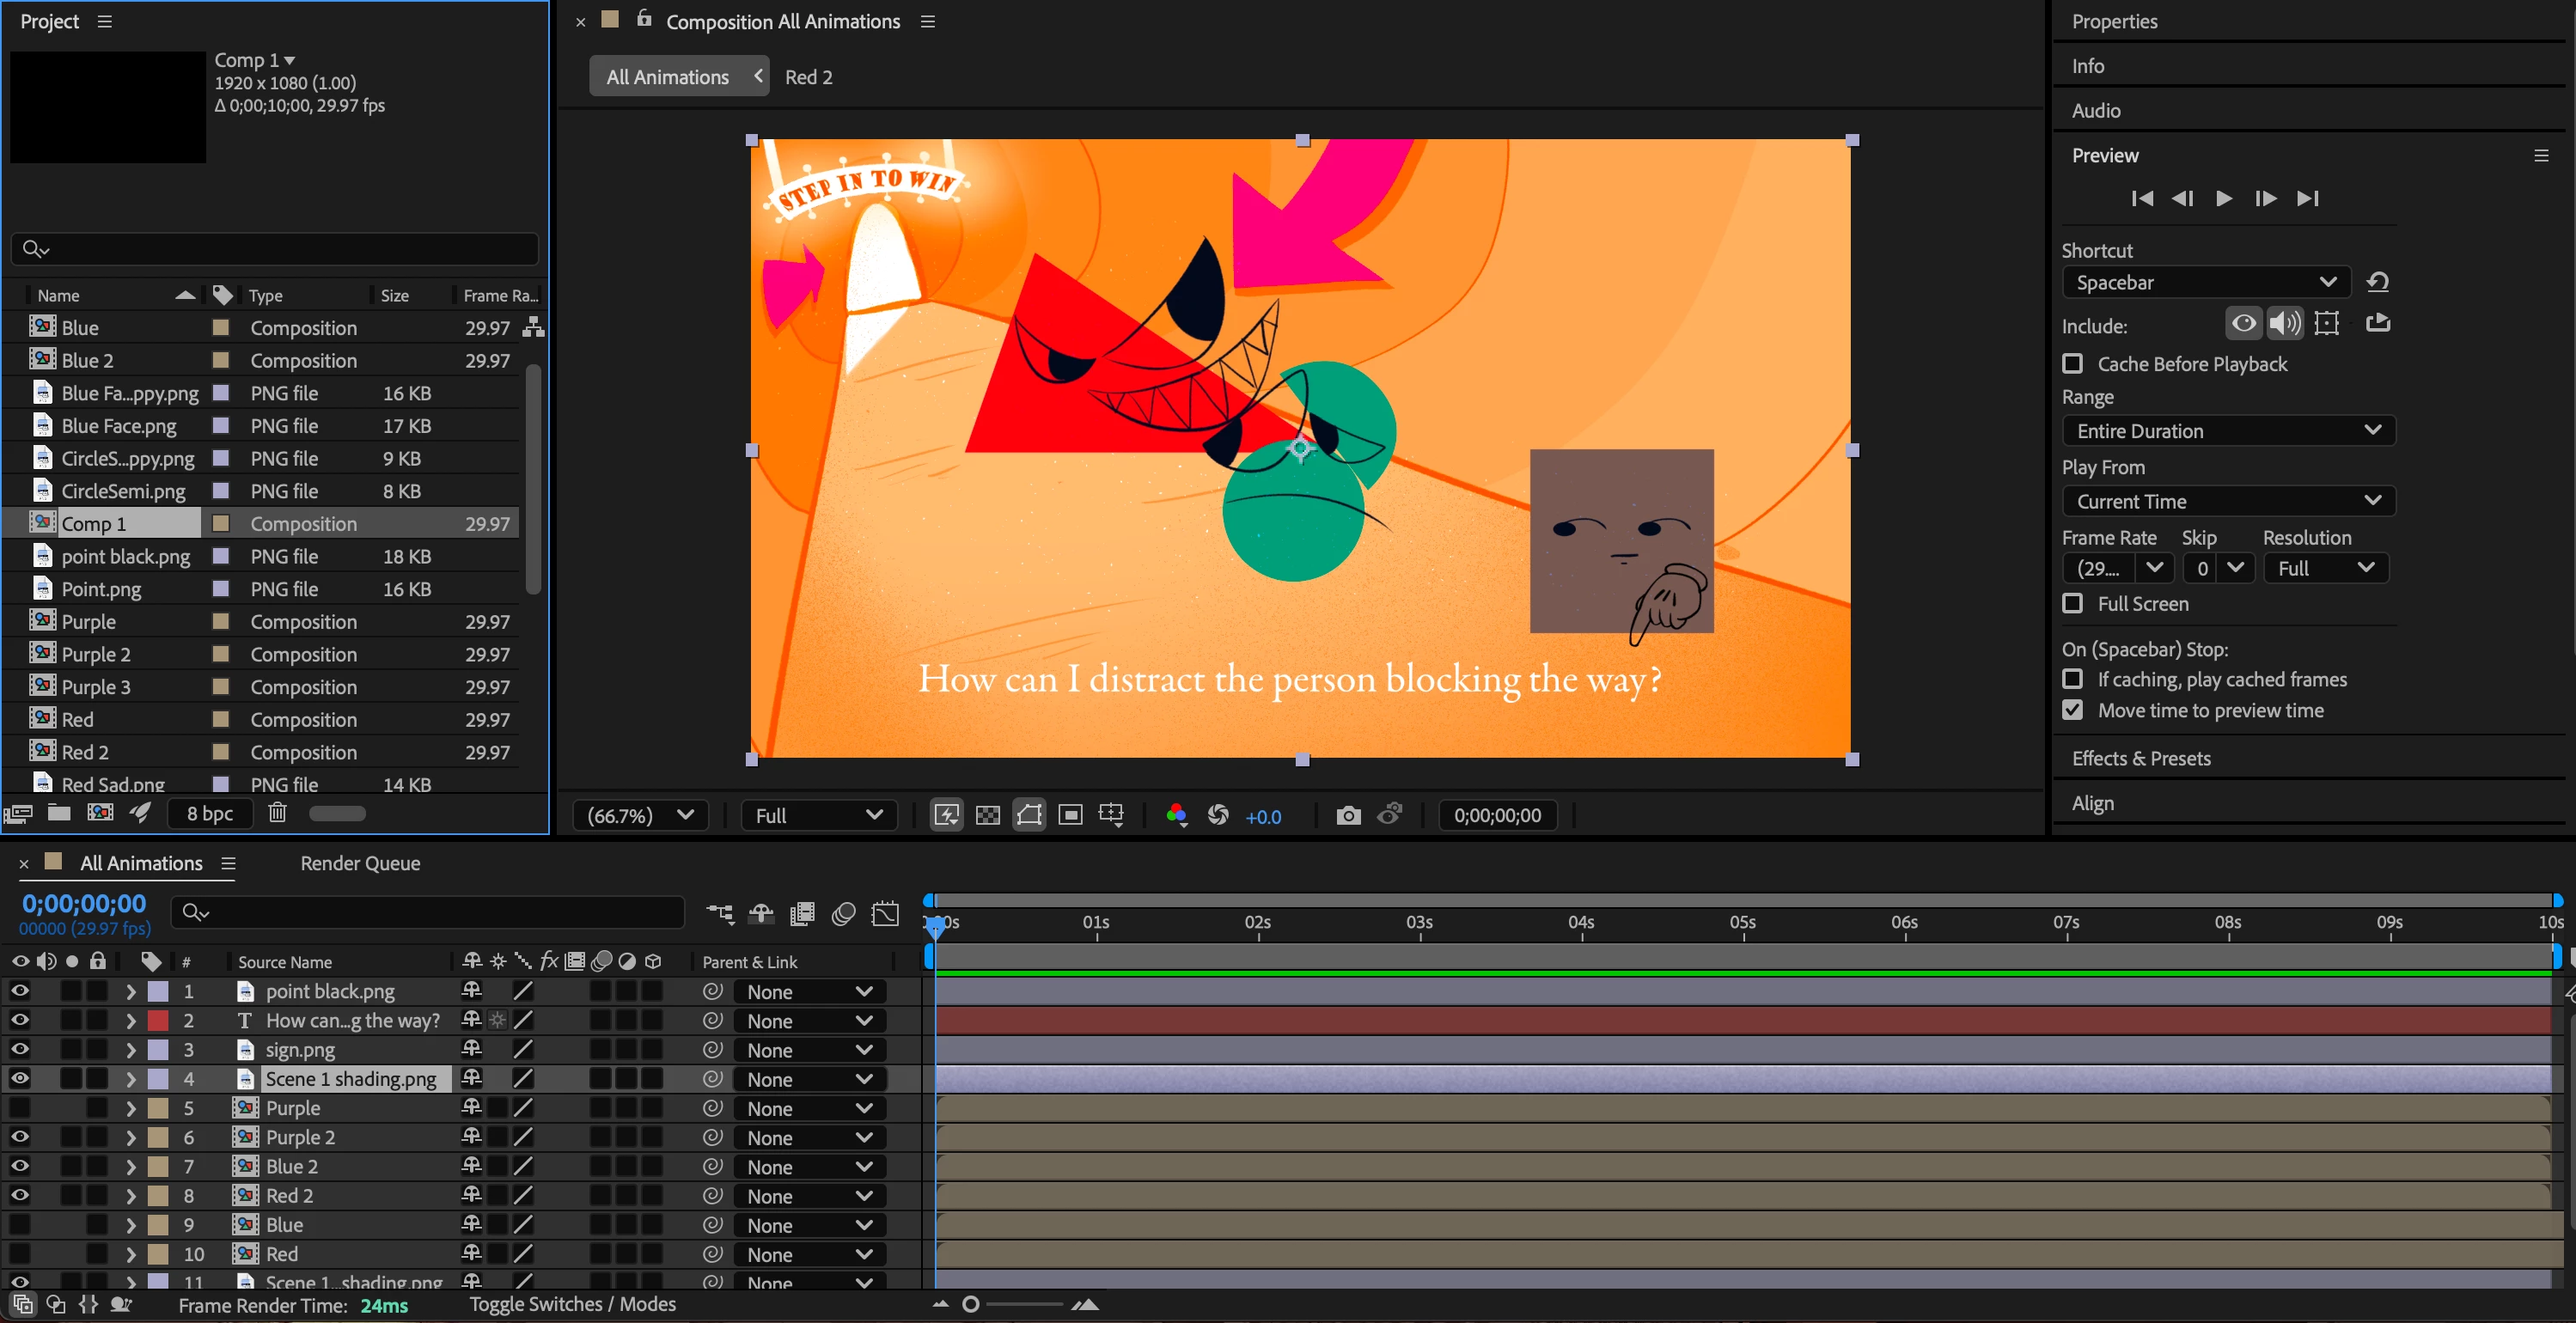Switch to the Render Queue tab

(x=360, y=863)
